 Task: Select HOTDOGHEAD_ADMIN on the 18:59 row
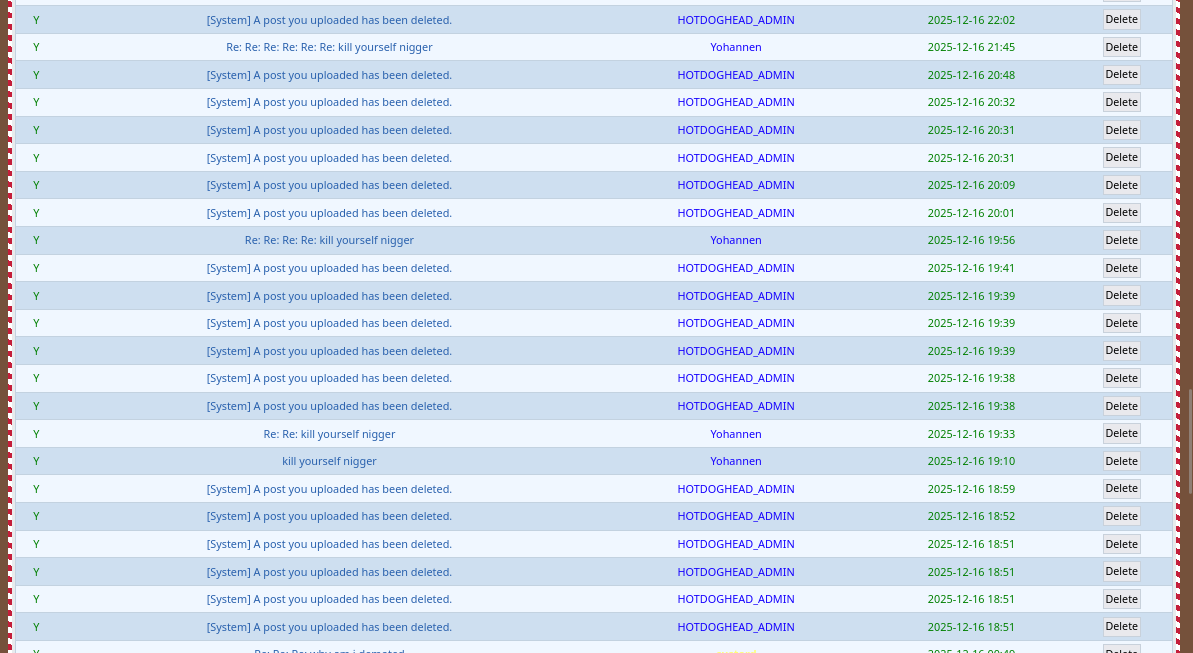(735, 489)
